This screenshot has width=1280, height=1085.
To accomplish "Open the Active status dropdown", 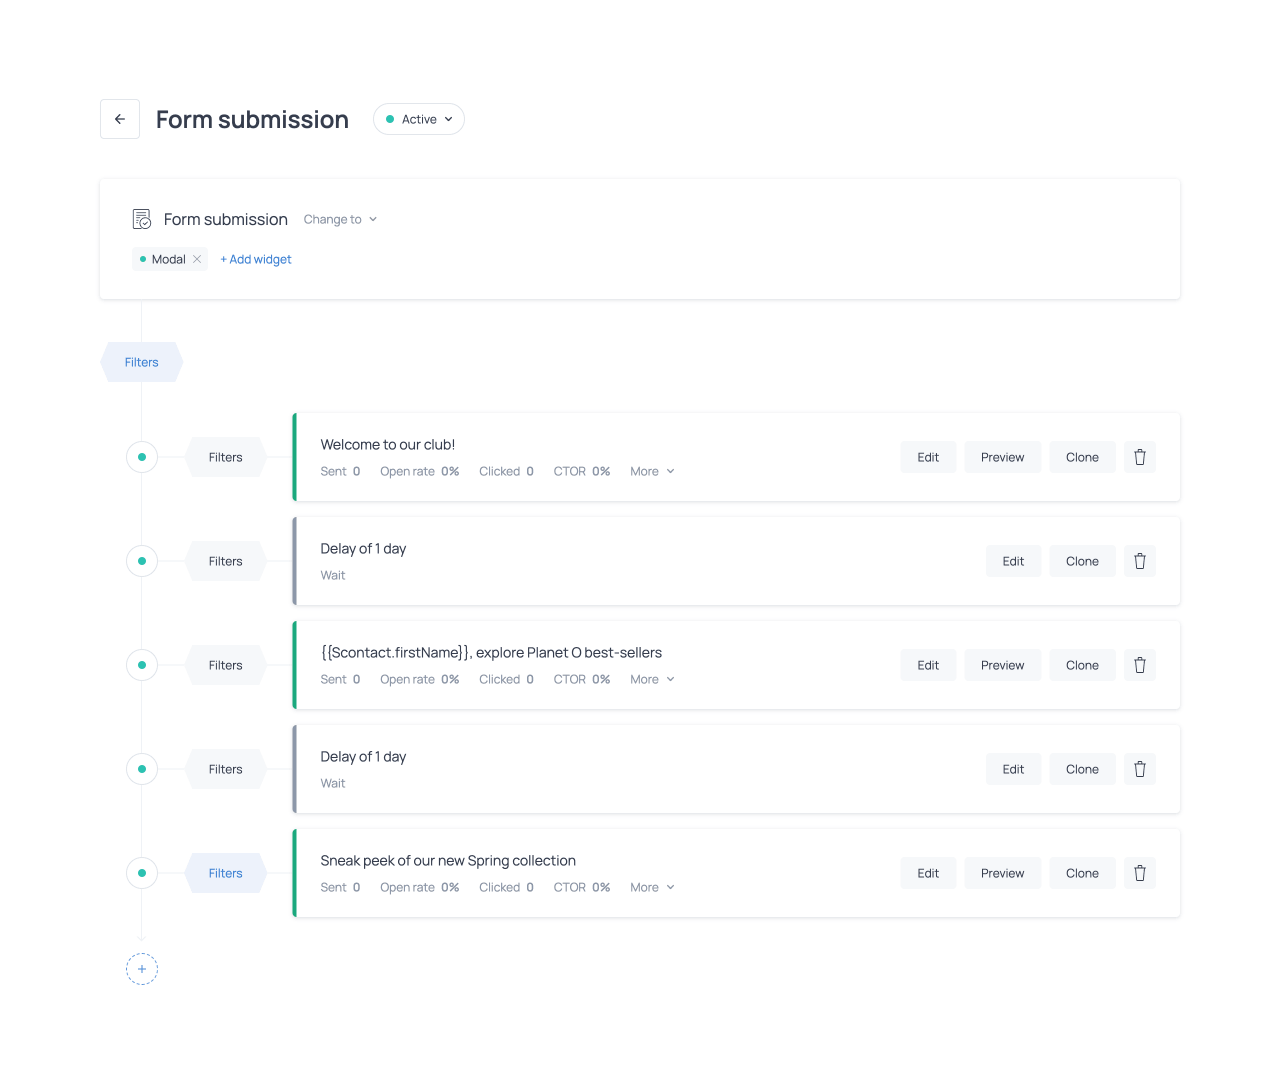I will [x=419, y=119].
